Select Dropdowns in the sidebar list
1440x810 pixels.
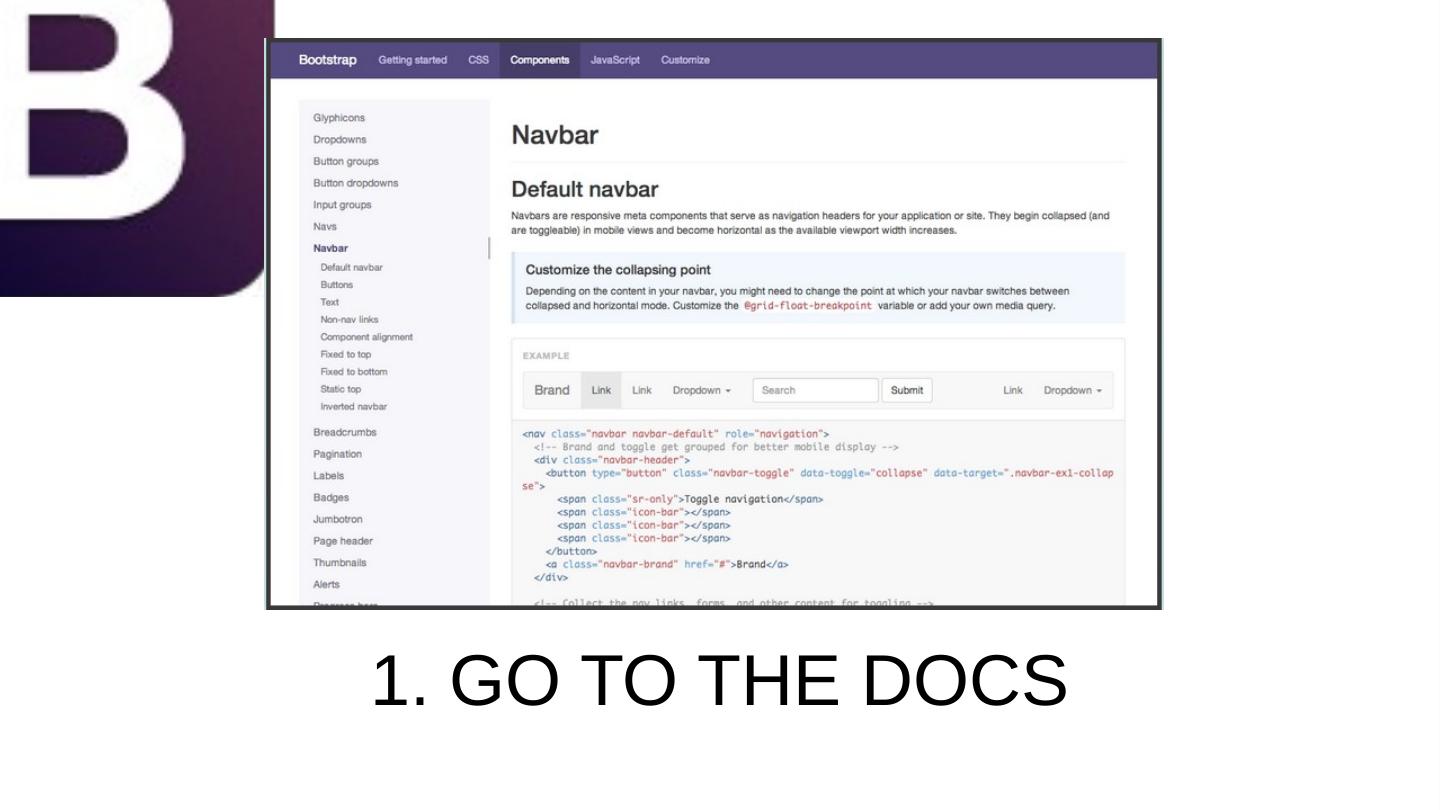pyautogui.click(x=340, y=140)
